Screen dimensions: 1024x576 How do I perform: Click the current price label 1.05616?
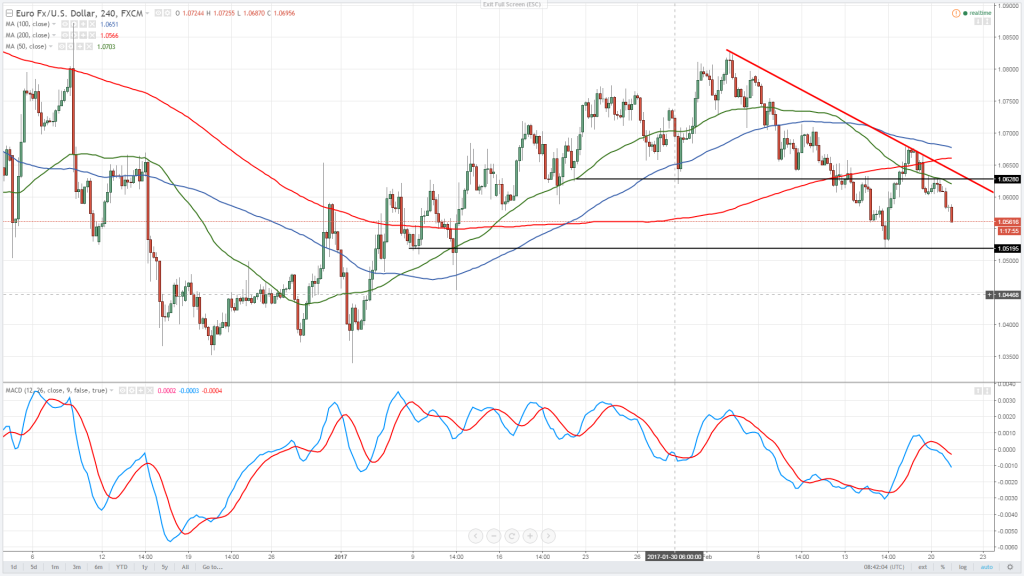pos(1007,222)
